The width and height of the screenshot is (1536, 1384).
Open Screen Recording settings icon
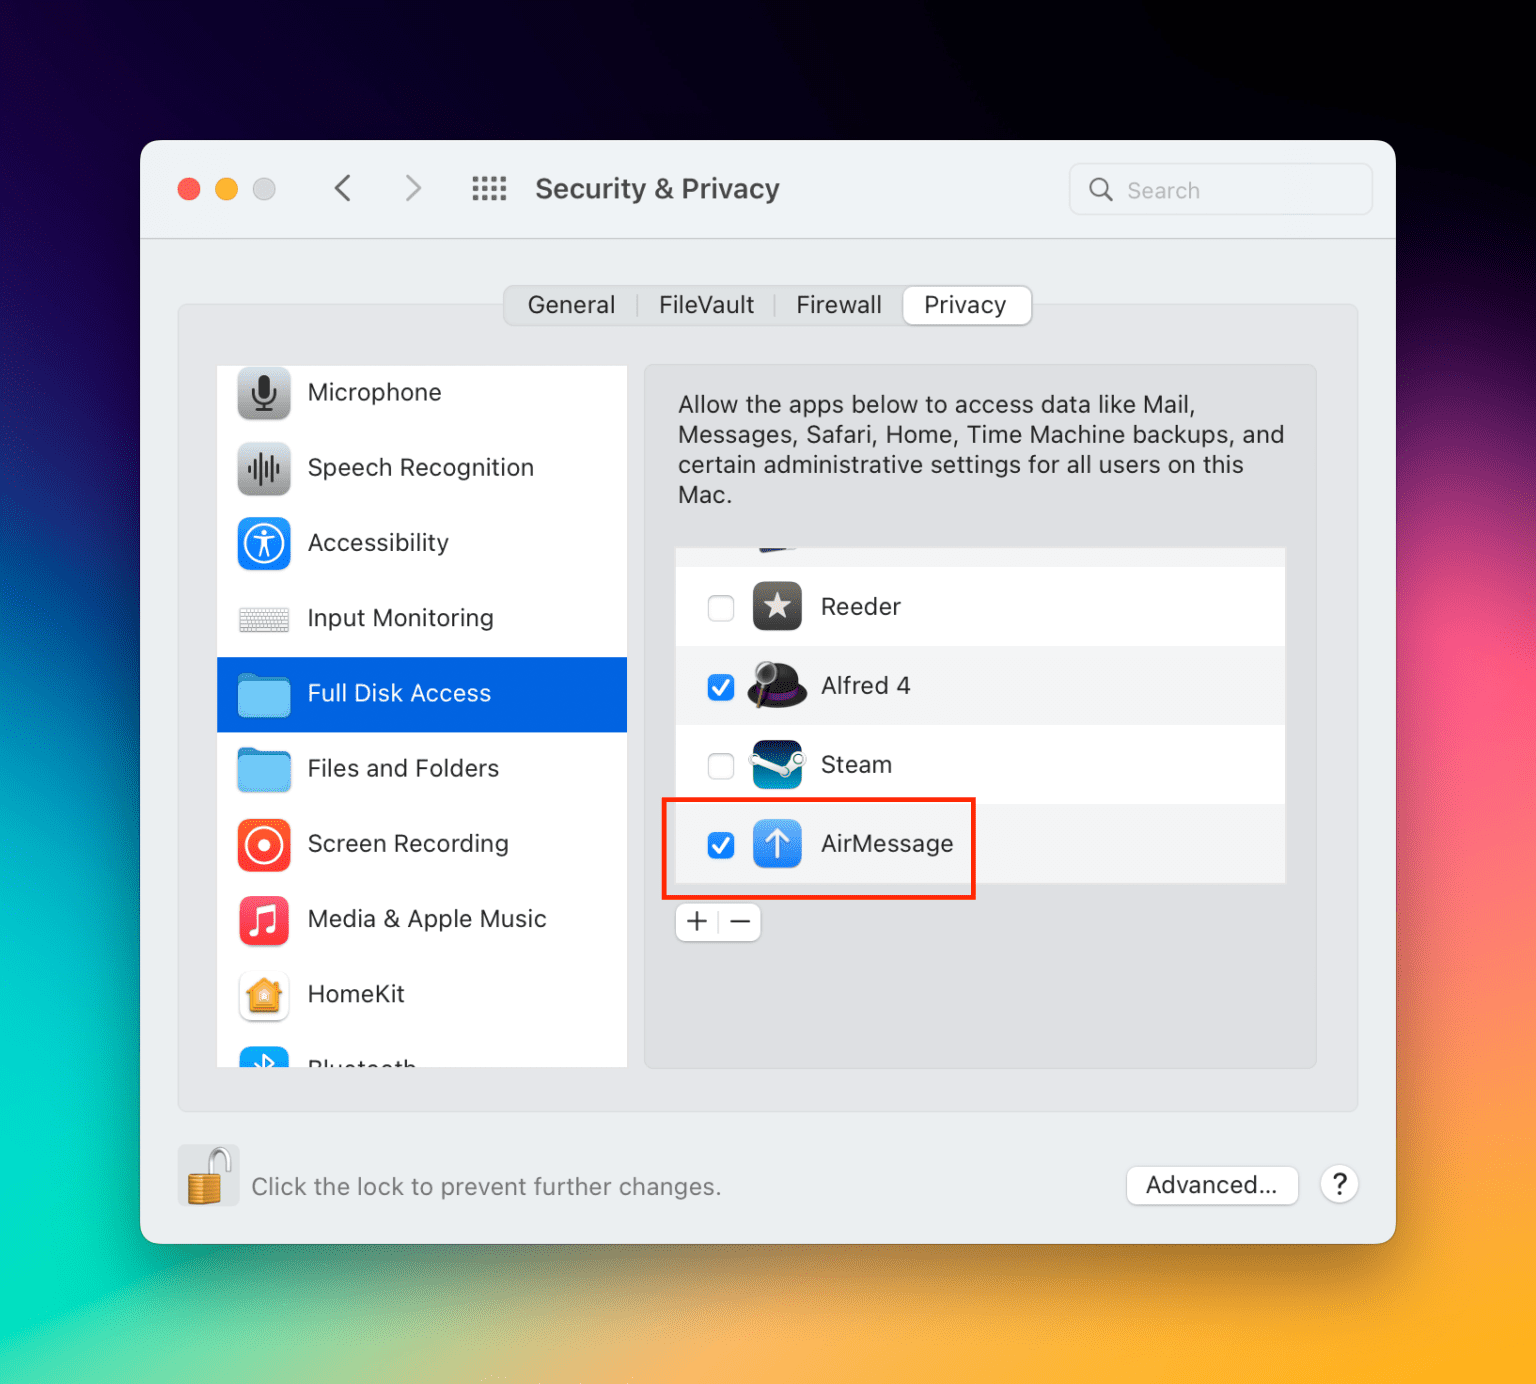click(263, 845)
